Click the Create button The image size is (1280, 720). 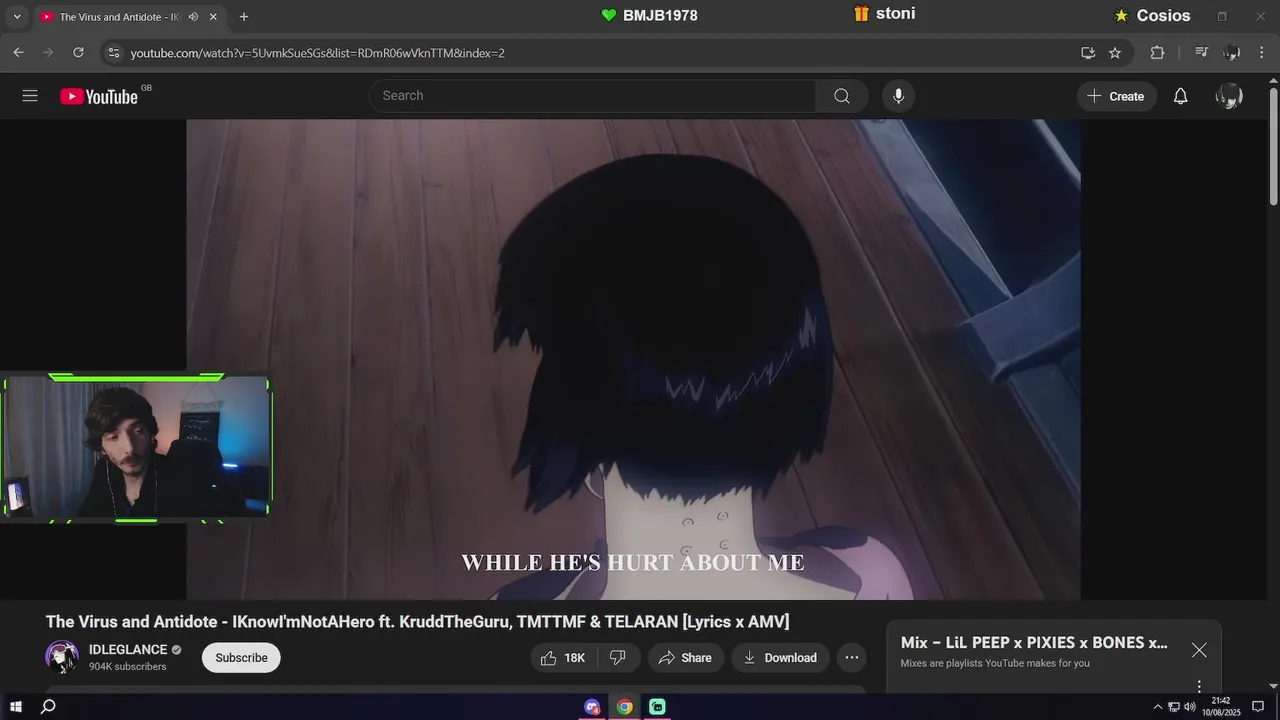[x=1116, y=96]
